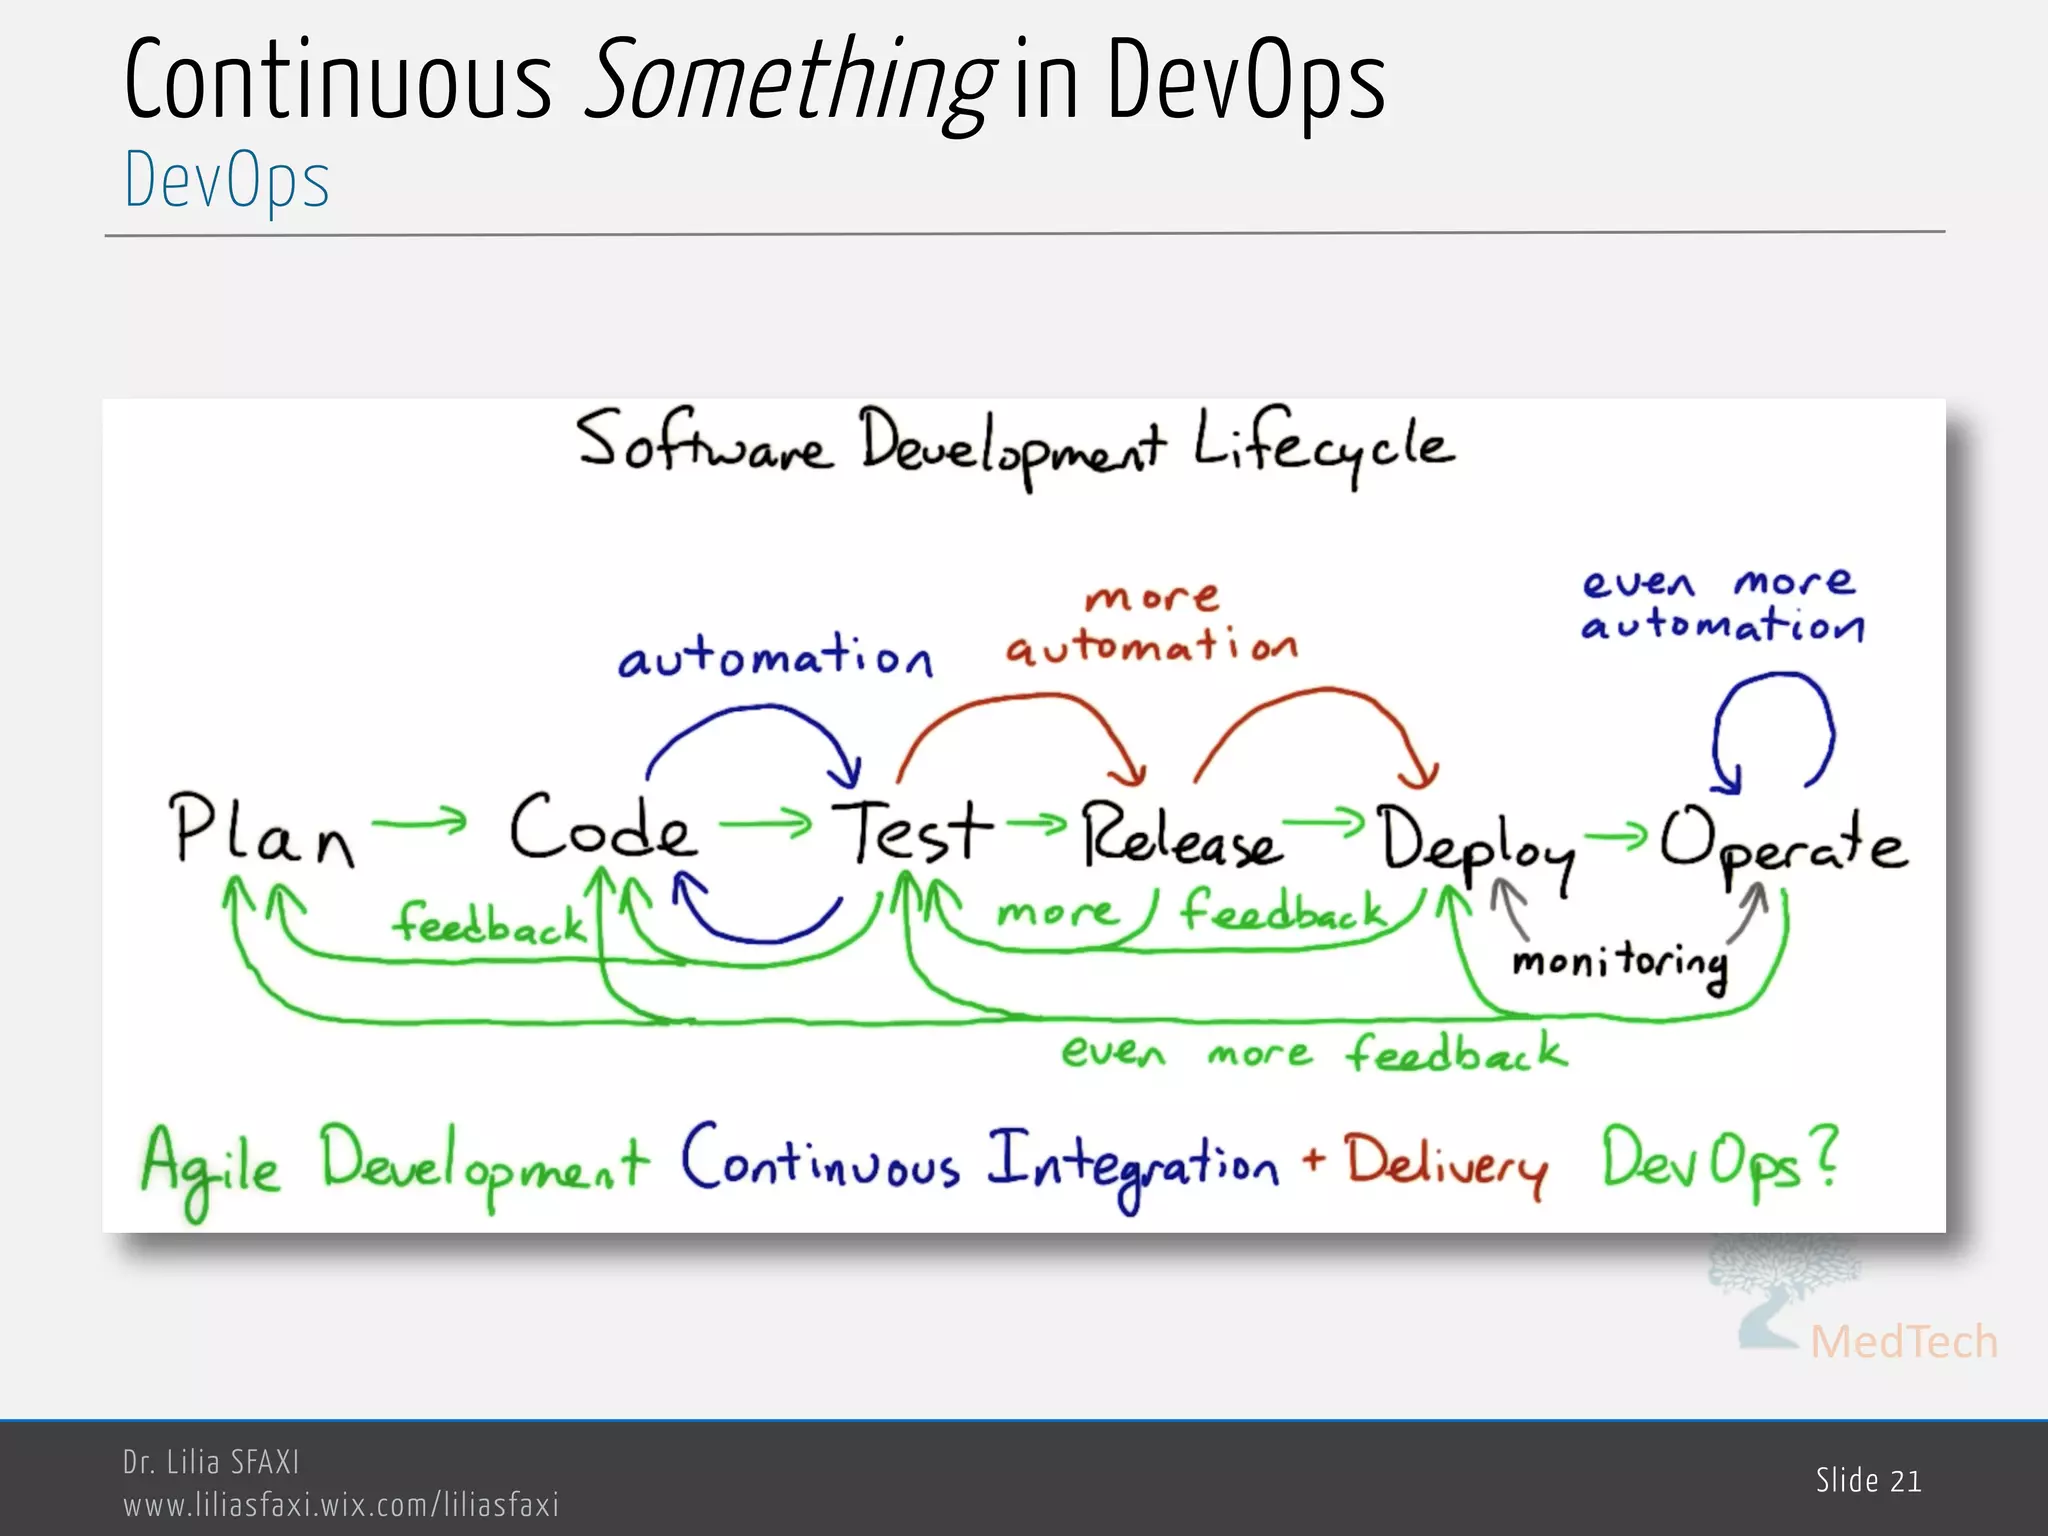Click the Slide 21 number label
Viewport: 2048px width, 1536px height.
(1868, 1480)
